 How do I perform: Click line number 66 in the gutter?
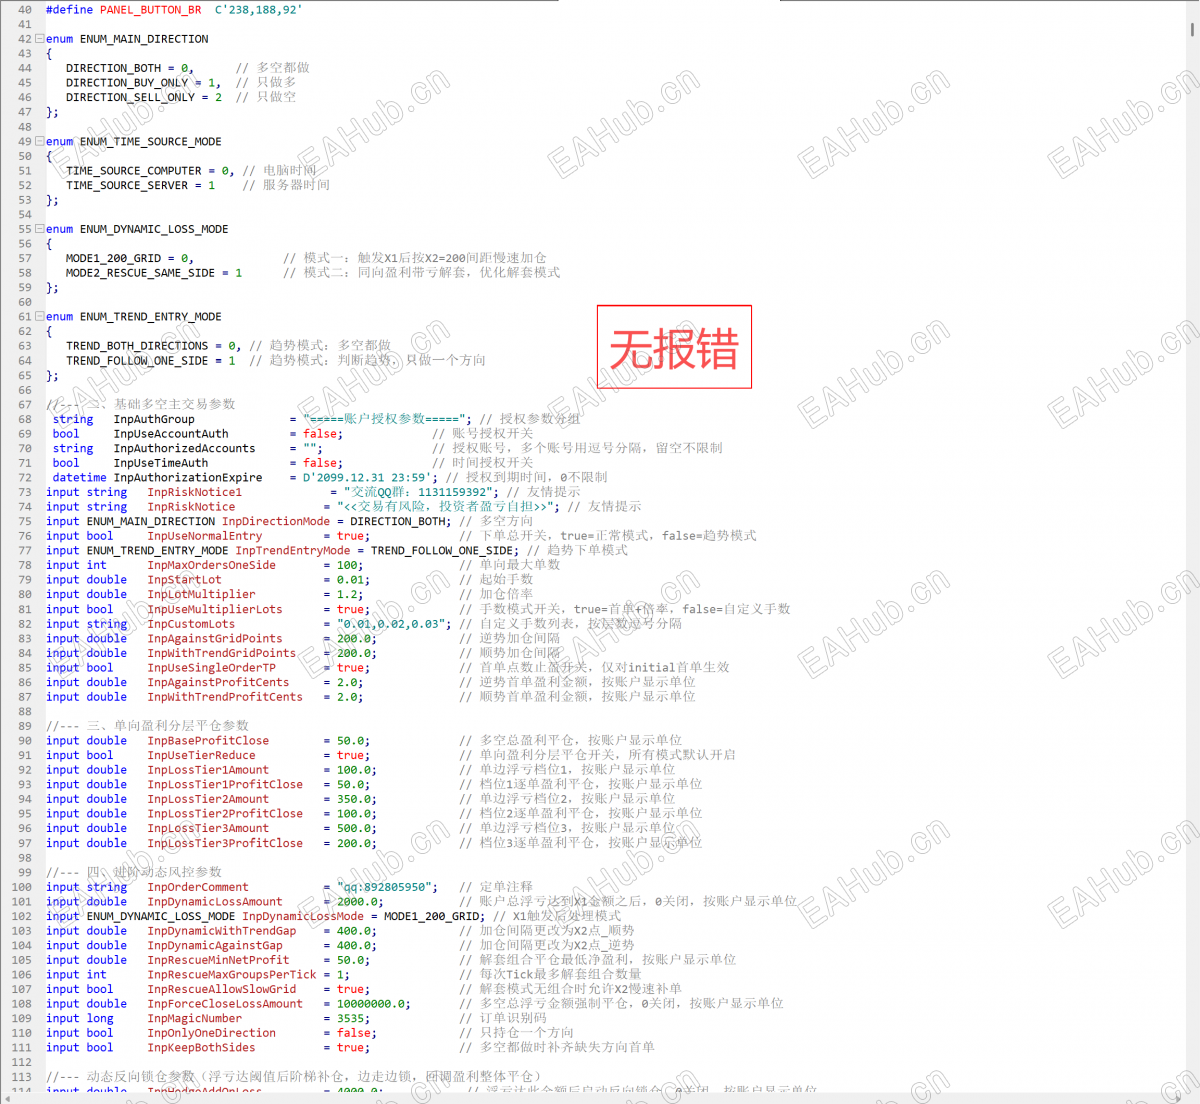[x=25, y=390]
